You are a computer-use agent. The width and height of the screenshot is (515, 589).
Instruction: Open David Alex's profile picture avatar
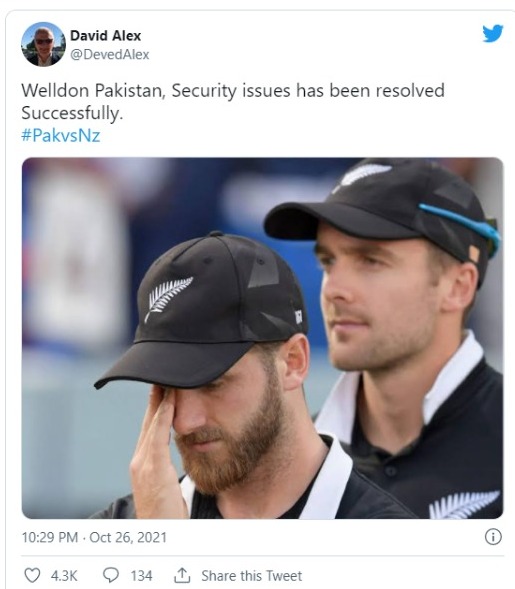(x=43, y=44)
